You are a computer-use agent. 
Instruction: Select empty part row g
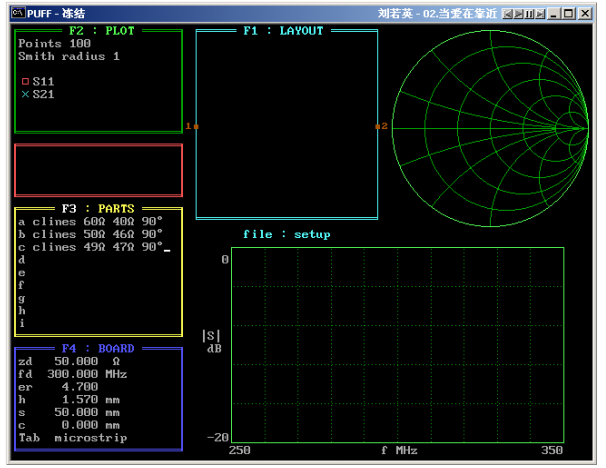click(22, 298)
